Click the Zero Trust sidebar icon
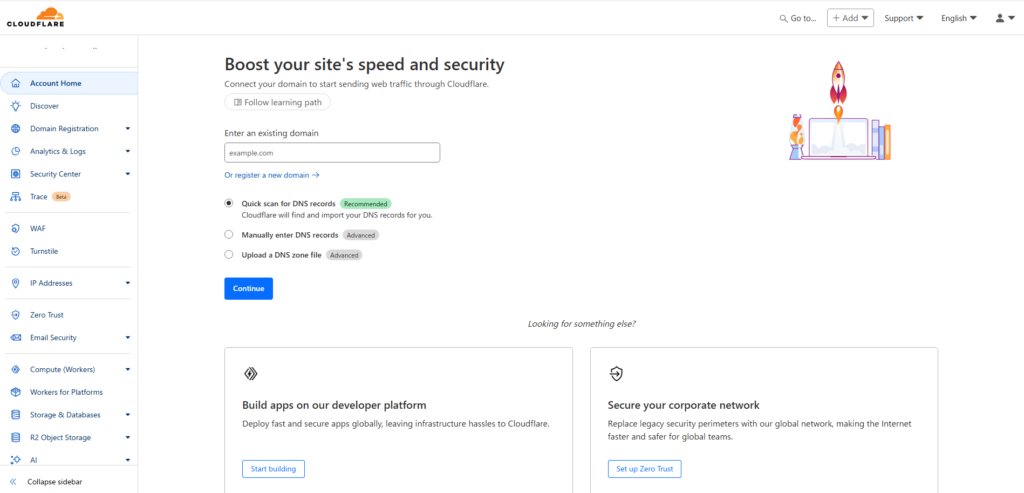The height and width of the screenshot is (493, 1024). [15, 315]
